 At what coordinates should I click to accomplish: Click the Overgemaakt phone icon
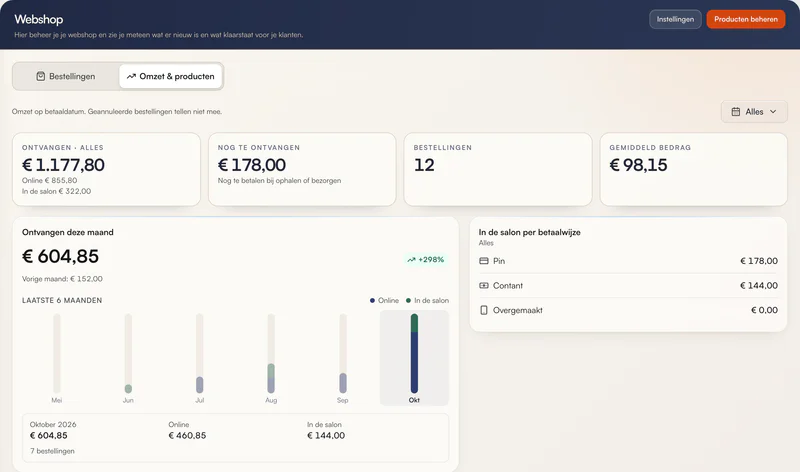click(484, 310)
